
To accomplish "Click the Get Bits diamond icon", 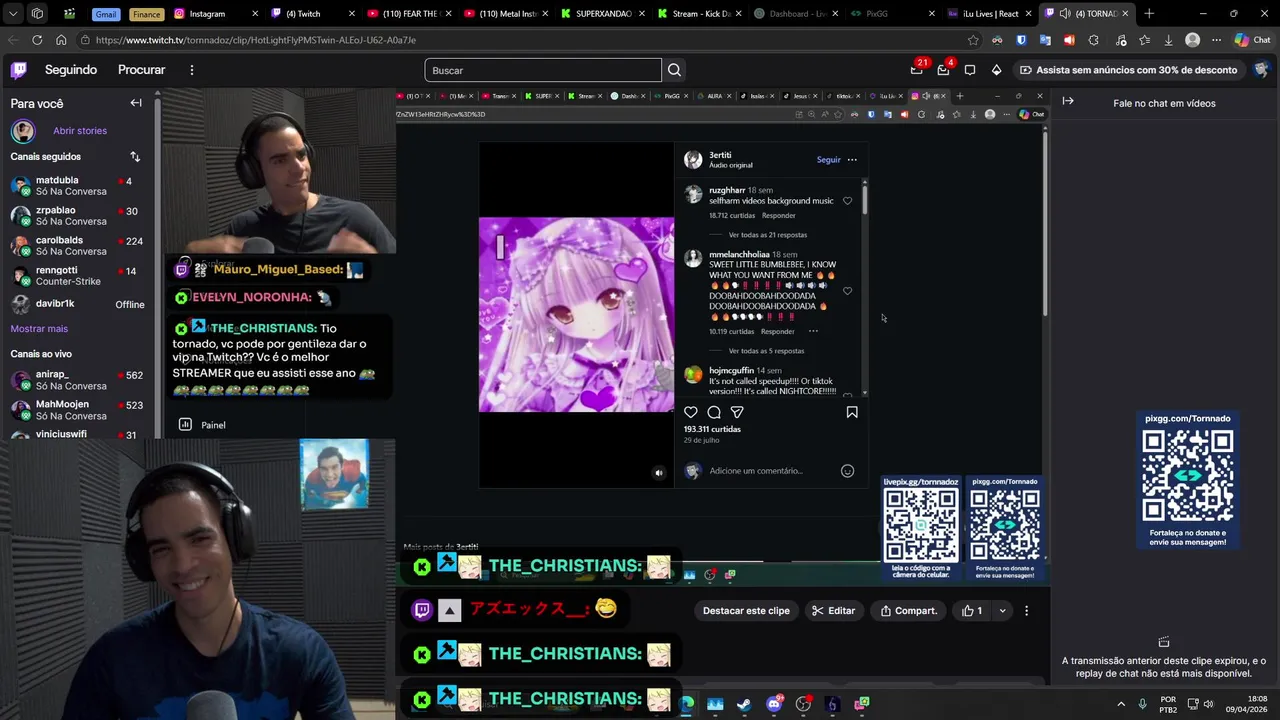I will coord(996,70).
